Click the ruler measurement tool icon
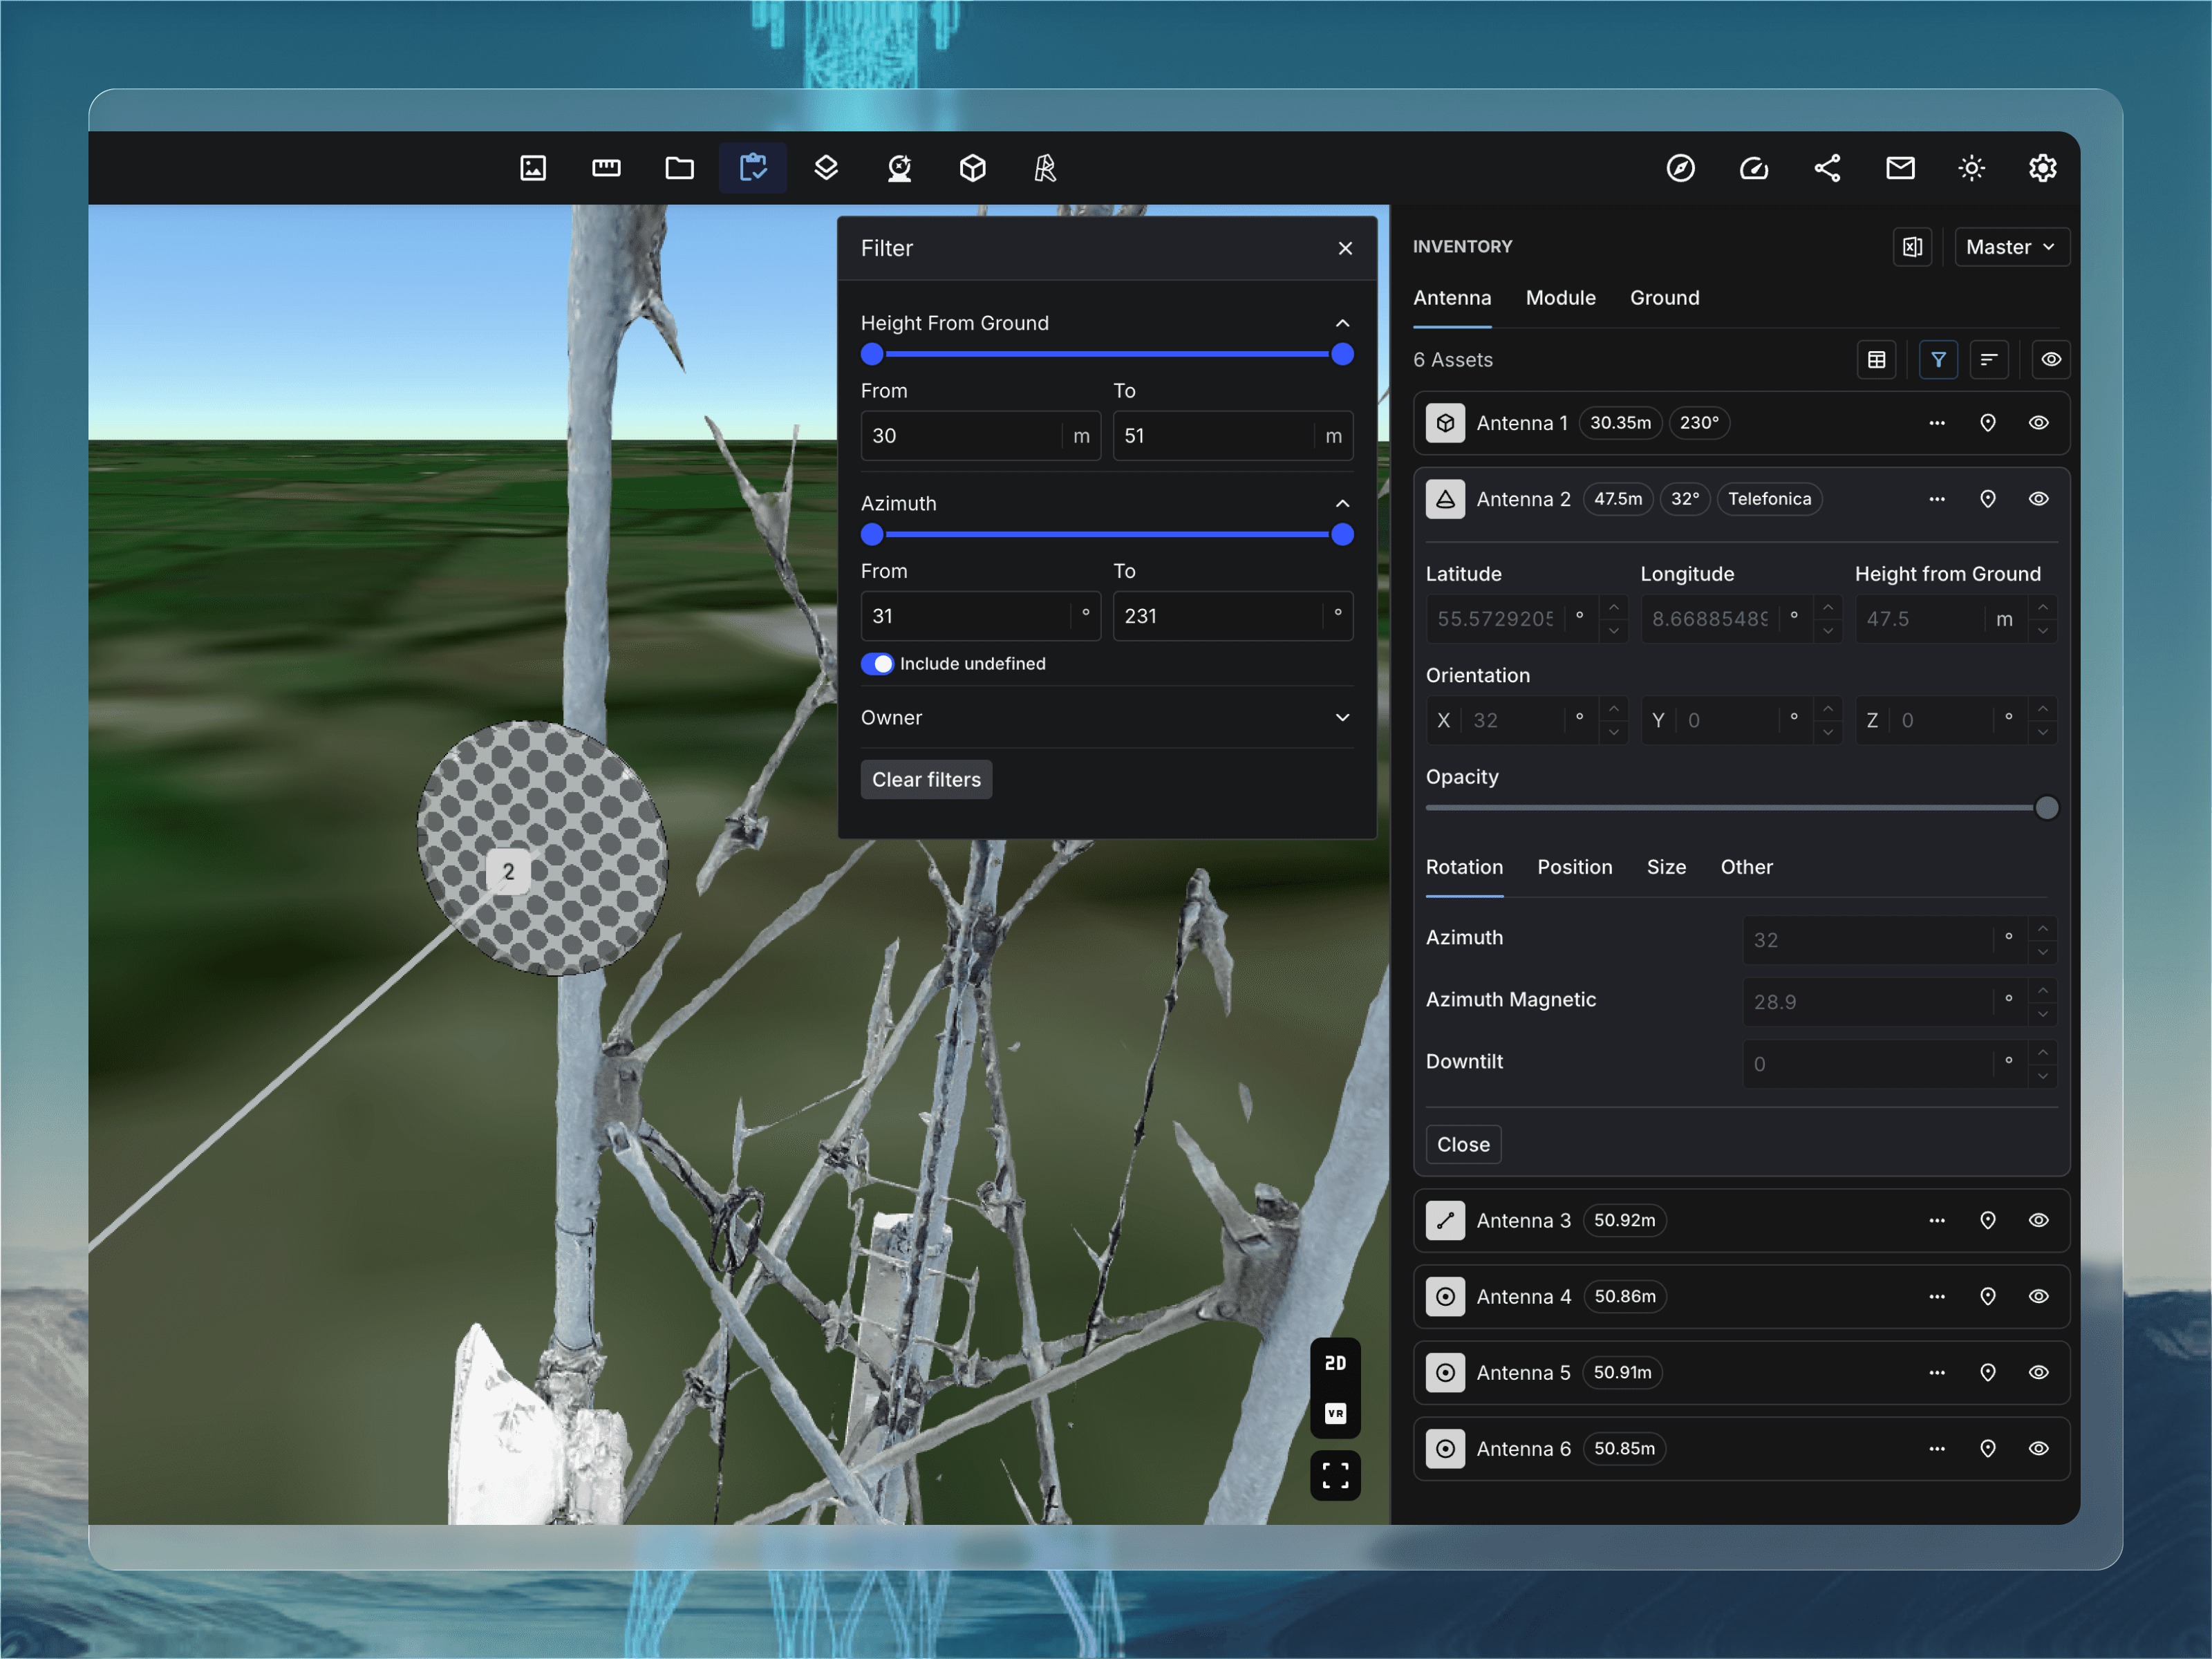2212x1659 pixels. click(x=606, y=168)
